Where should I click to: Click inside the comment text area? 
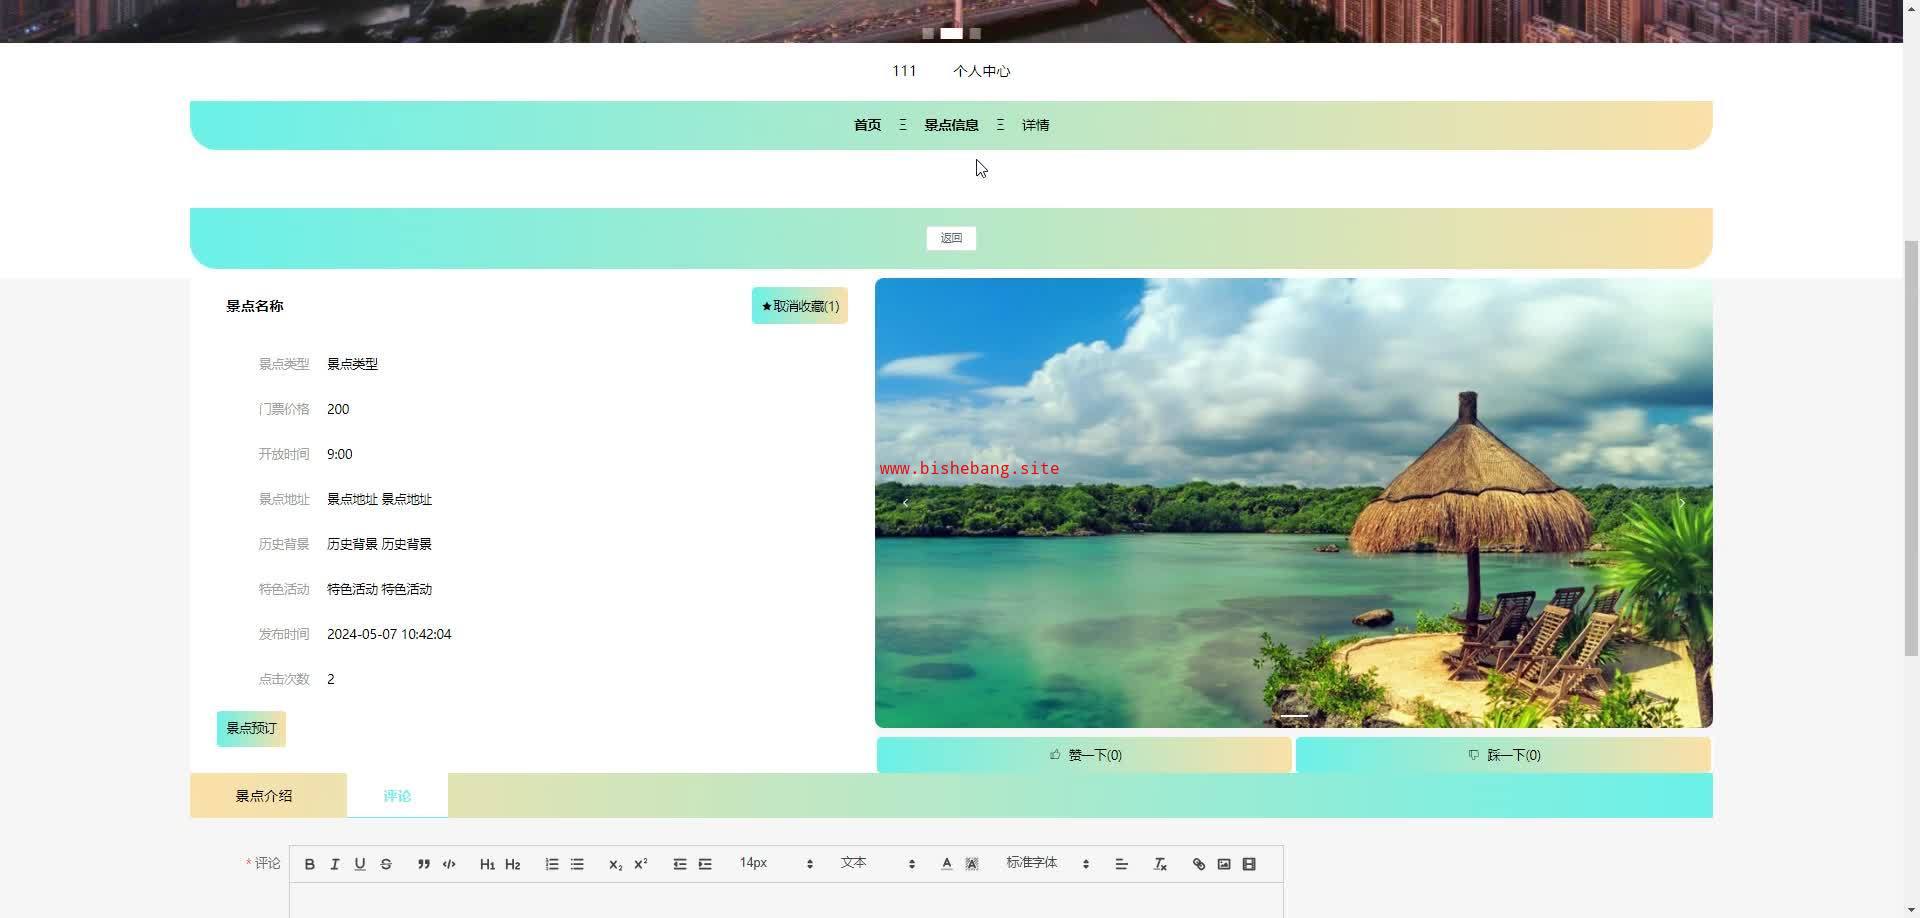786,900
